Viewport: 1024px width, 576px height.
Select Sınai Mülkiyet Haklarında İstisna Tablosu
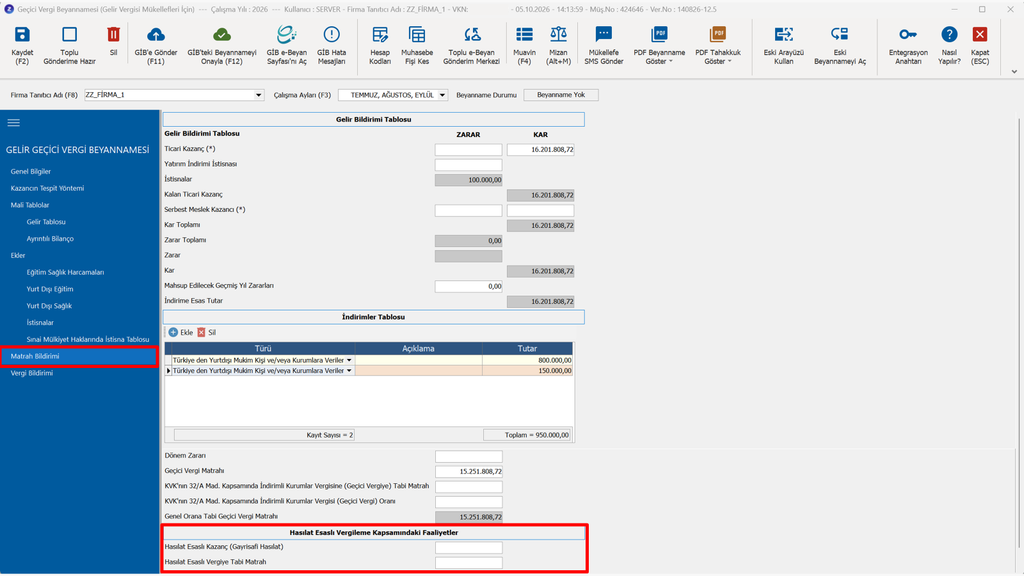pos(88,340)
